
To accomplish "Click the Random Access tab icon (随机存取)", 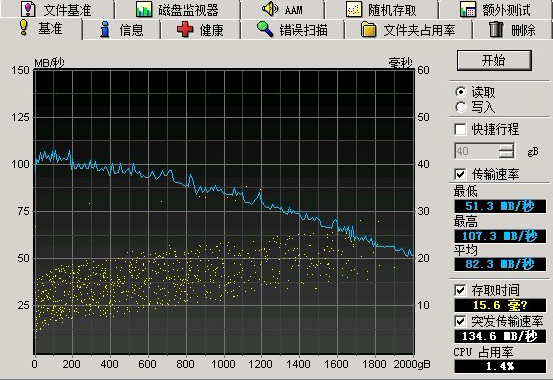I will pos(354,10).
